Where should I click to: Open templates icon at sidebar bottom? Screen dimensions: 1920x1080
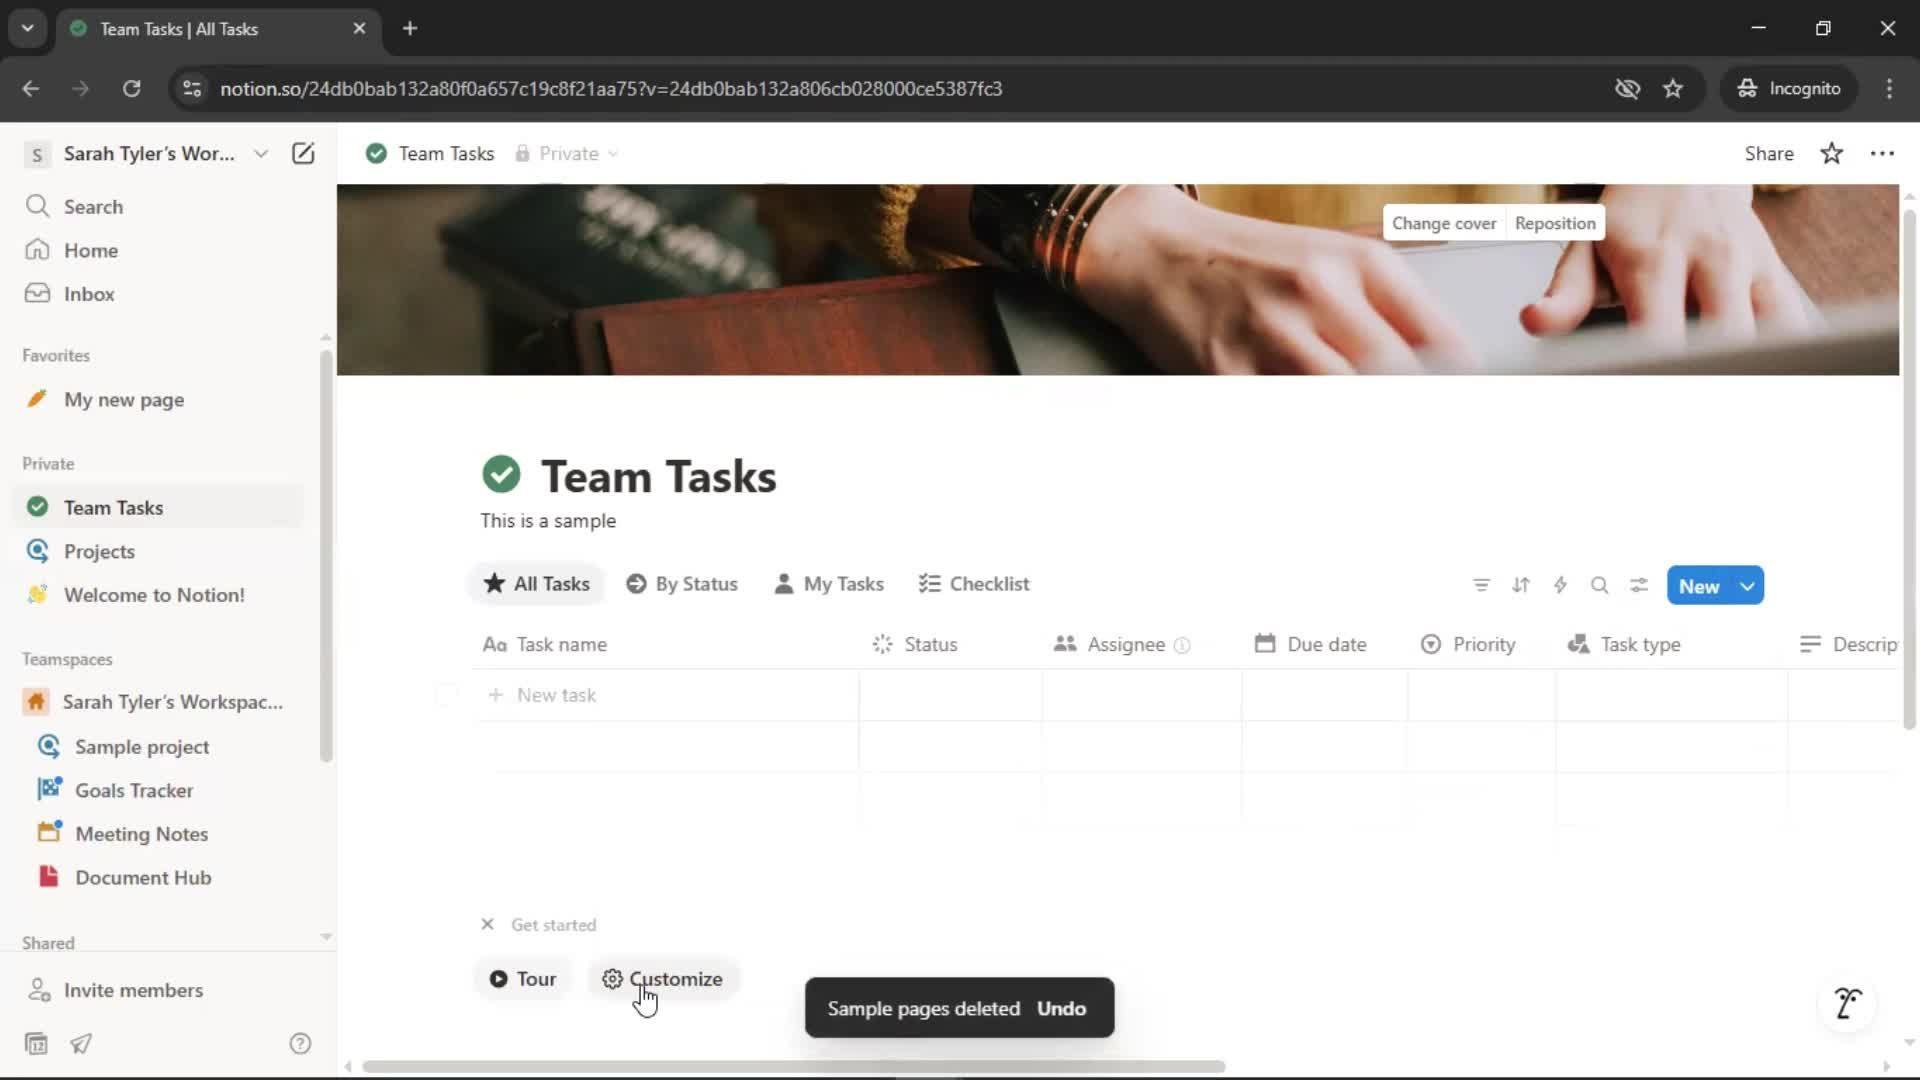pos(36,1043)
